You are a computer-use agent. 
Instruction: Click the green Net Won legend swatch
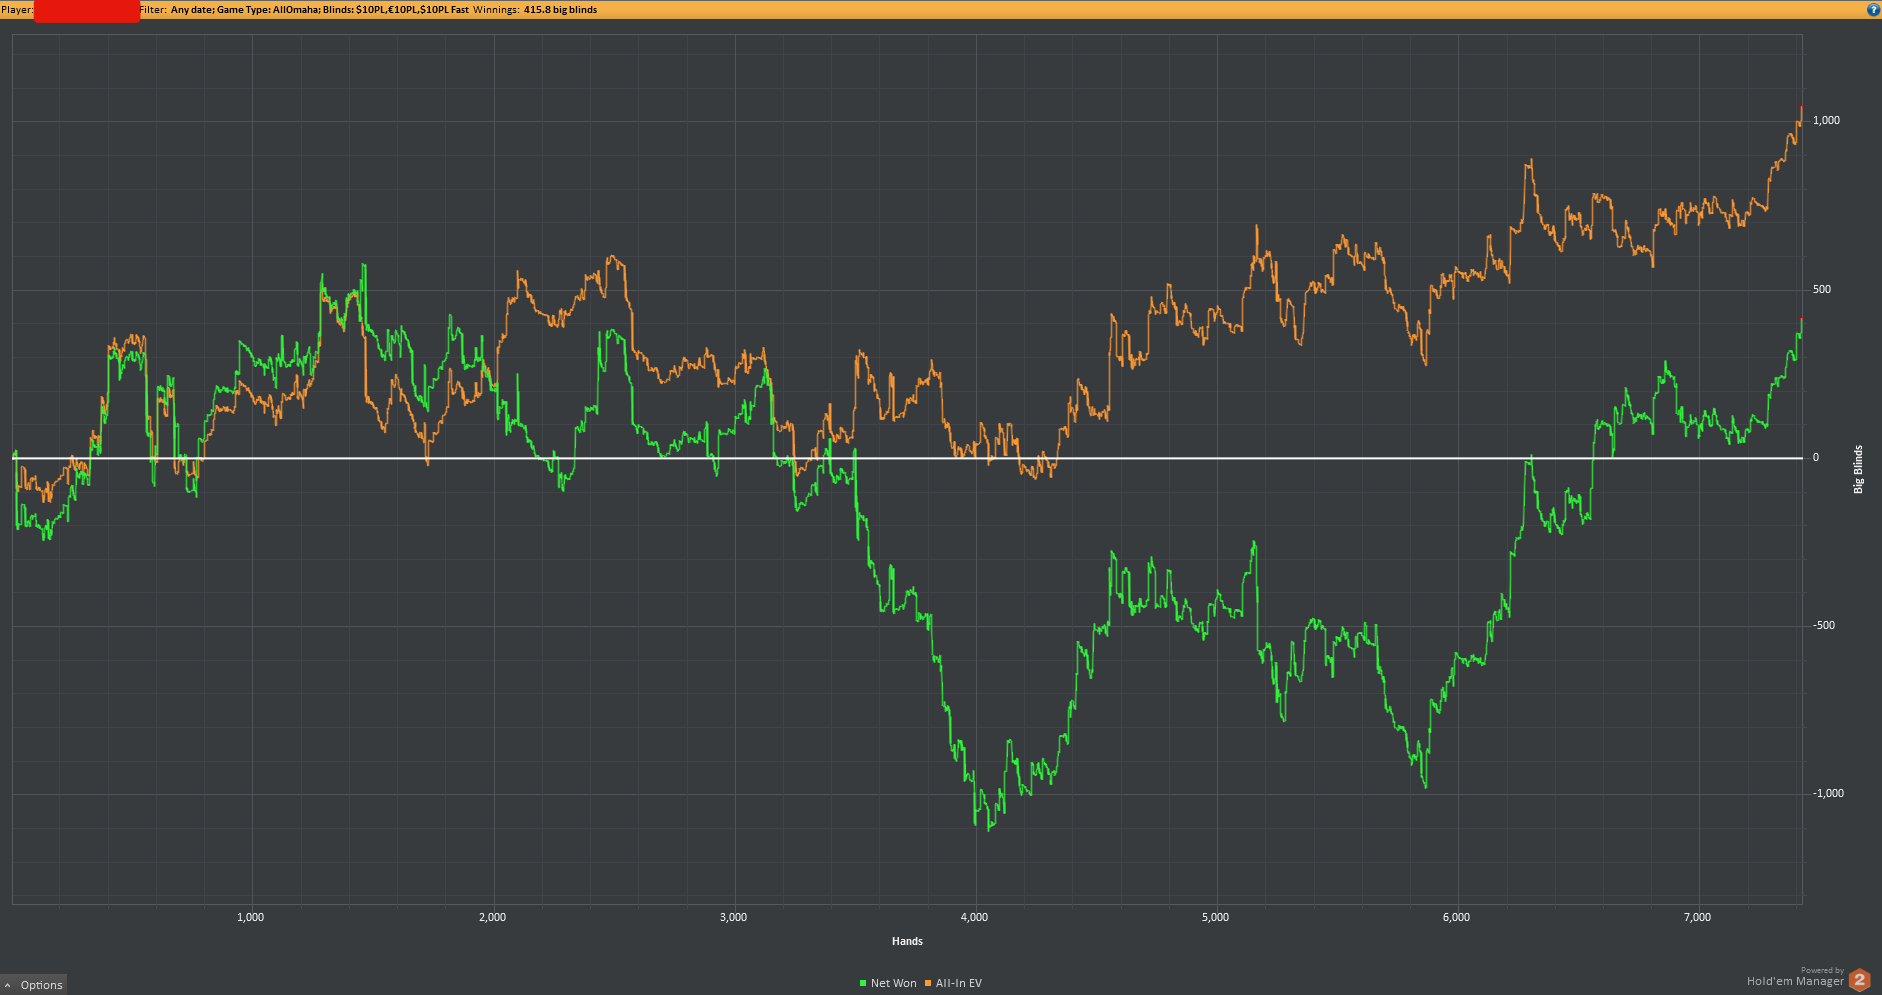[x=863, y=983]
